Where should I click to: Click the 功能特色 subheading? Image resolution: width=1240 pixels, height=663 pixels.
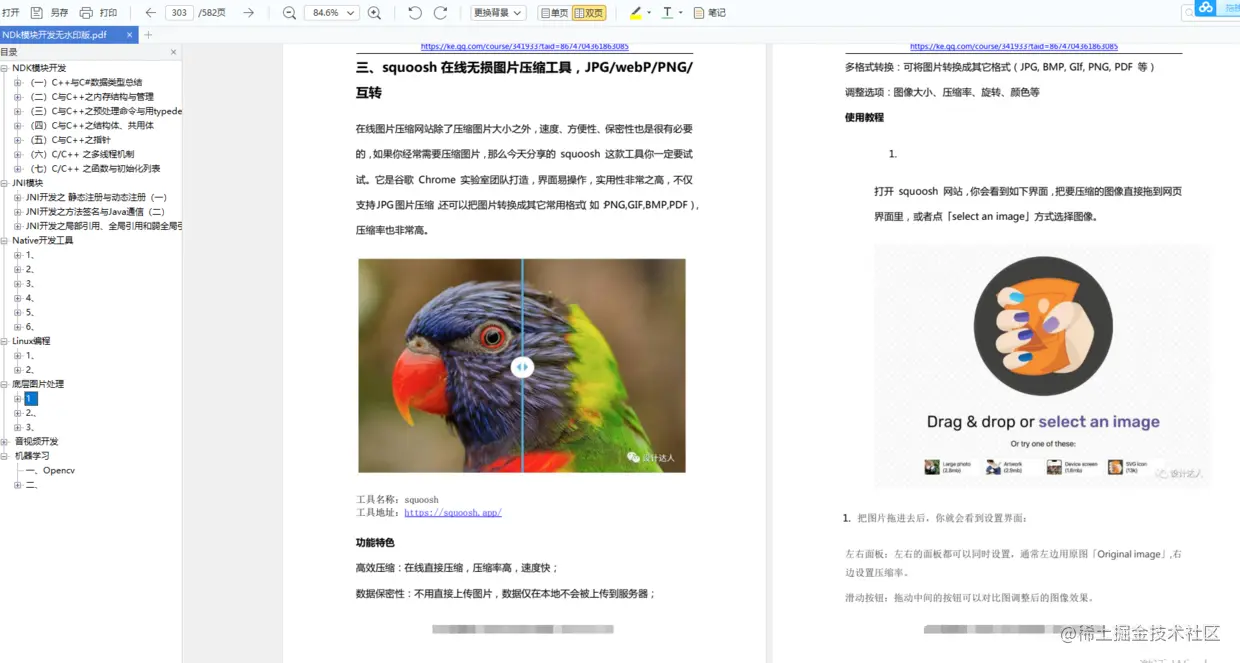coord(375,542)
